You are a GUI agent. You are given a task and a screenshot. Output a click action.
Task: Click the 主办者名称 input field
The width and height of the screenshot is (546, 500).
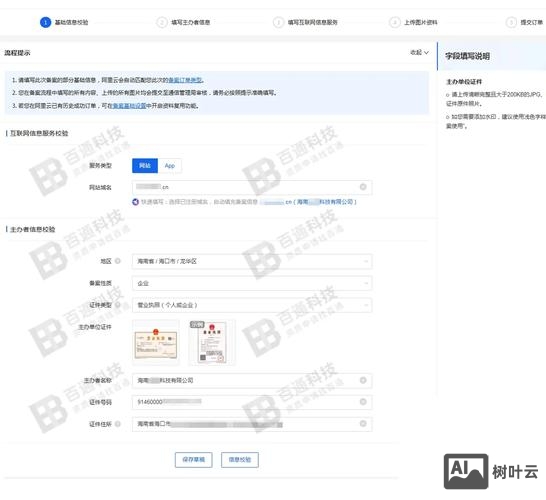point(252,381)
